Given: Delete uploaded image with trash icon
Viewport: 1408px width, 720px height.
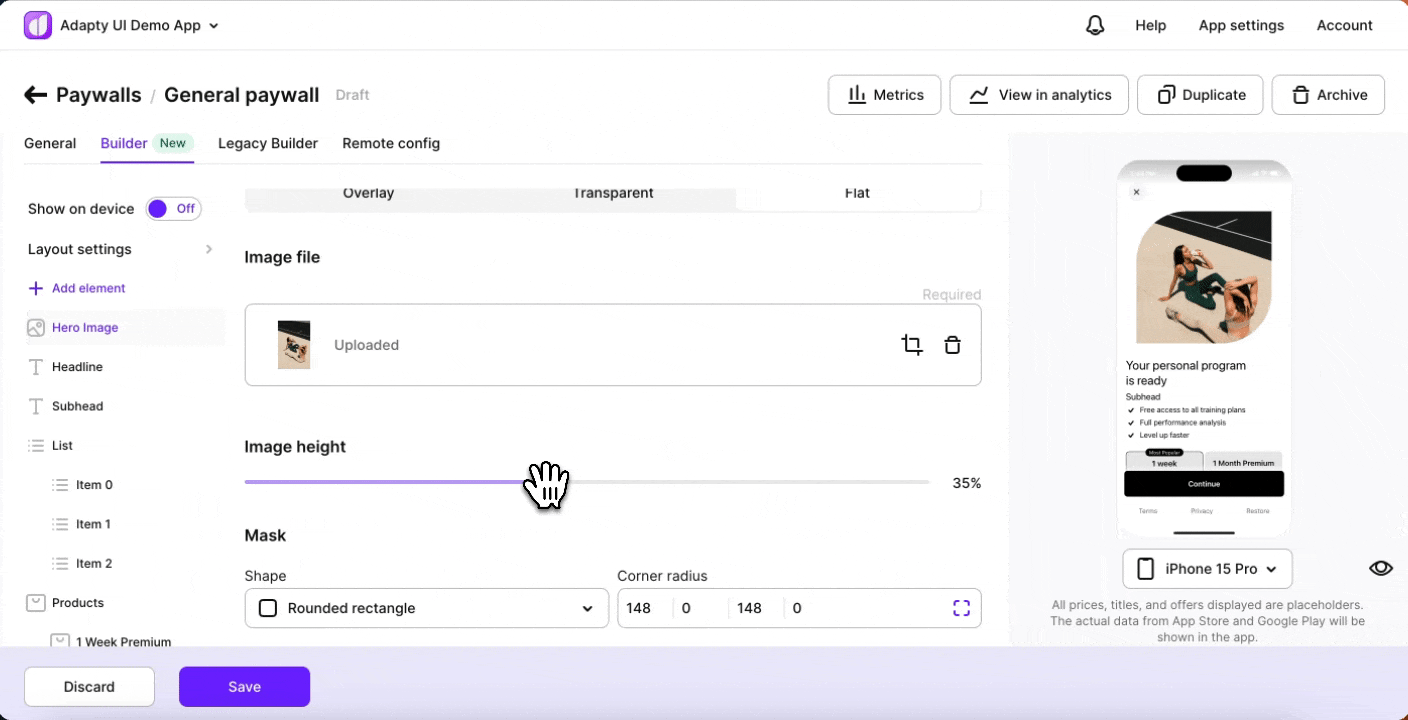Looking at the screenshot, I should coord(952,345).
